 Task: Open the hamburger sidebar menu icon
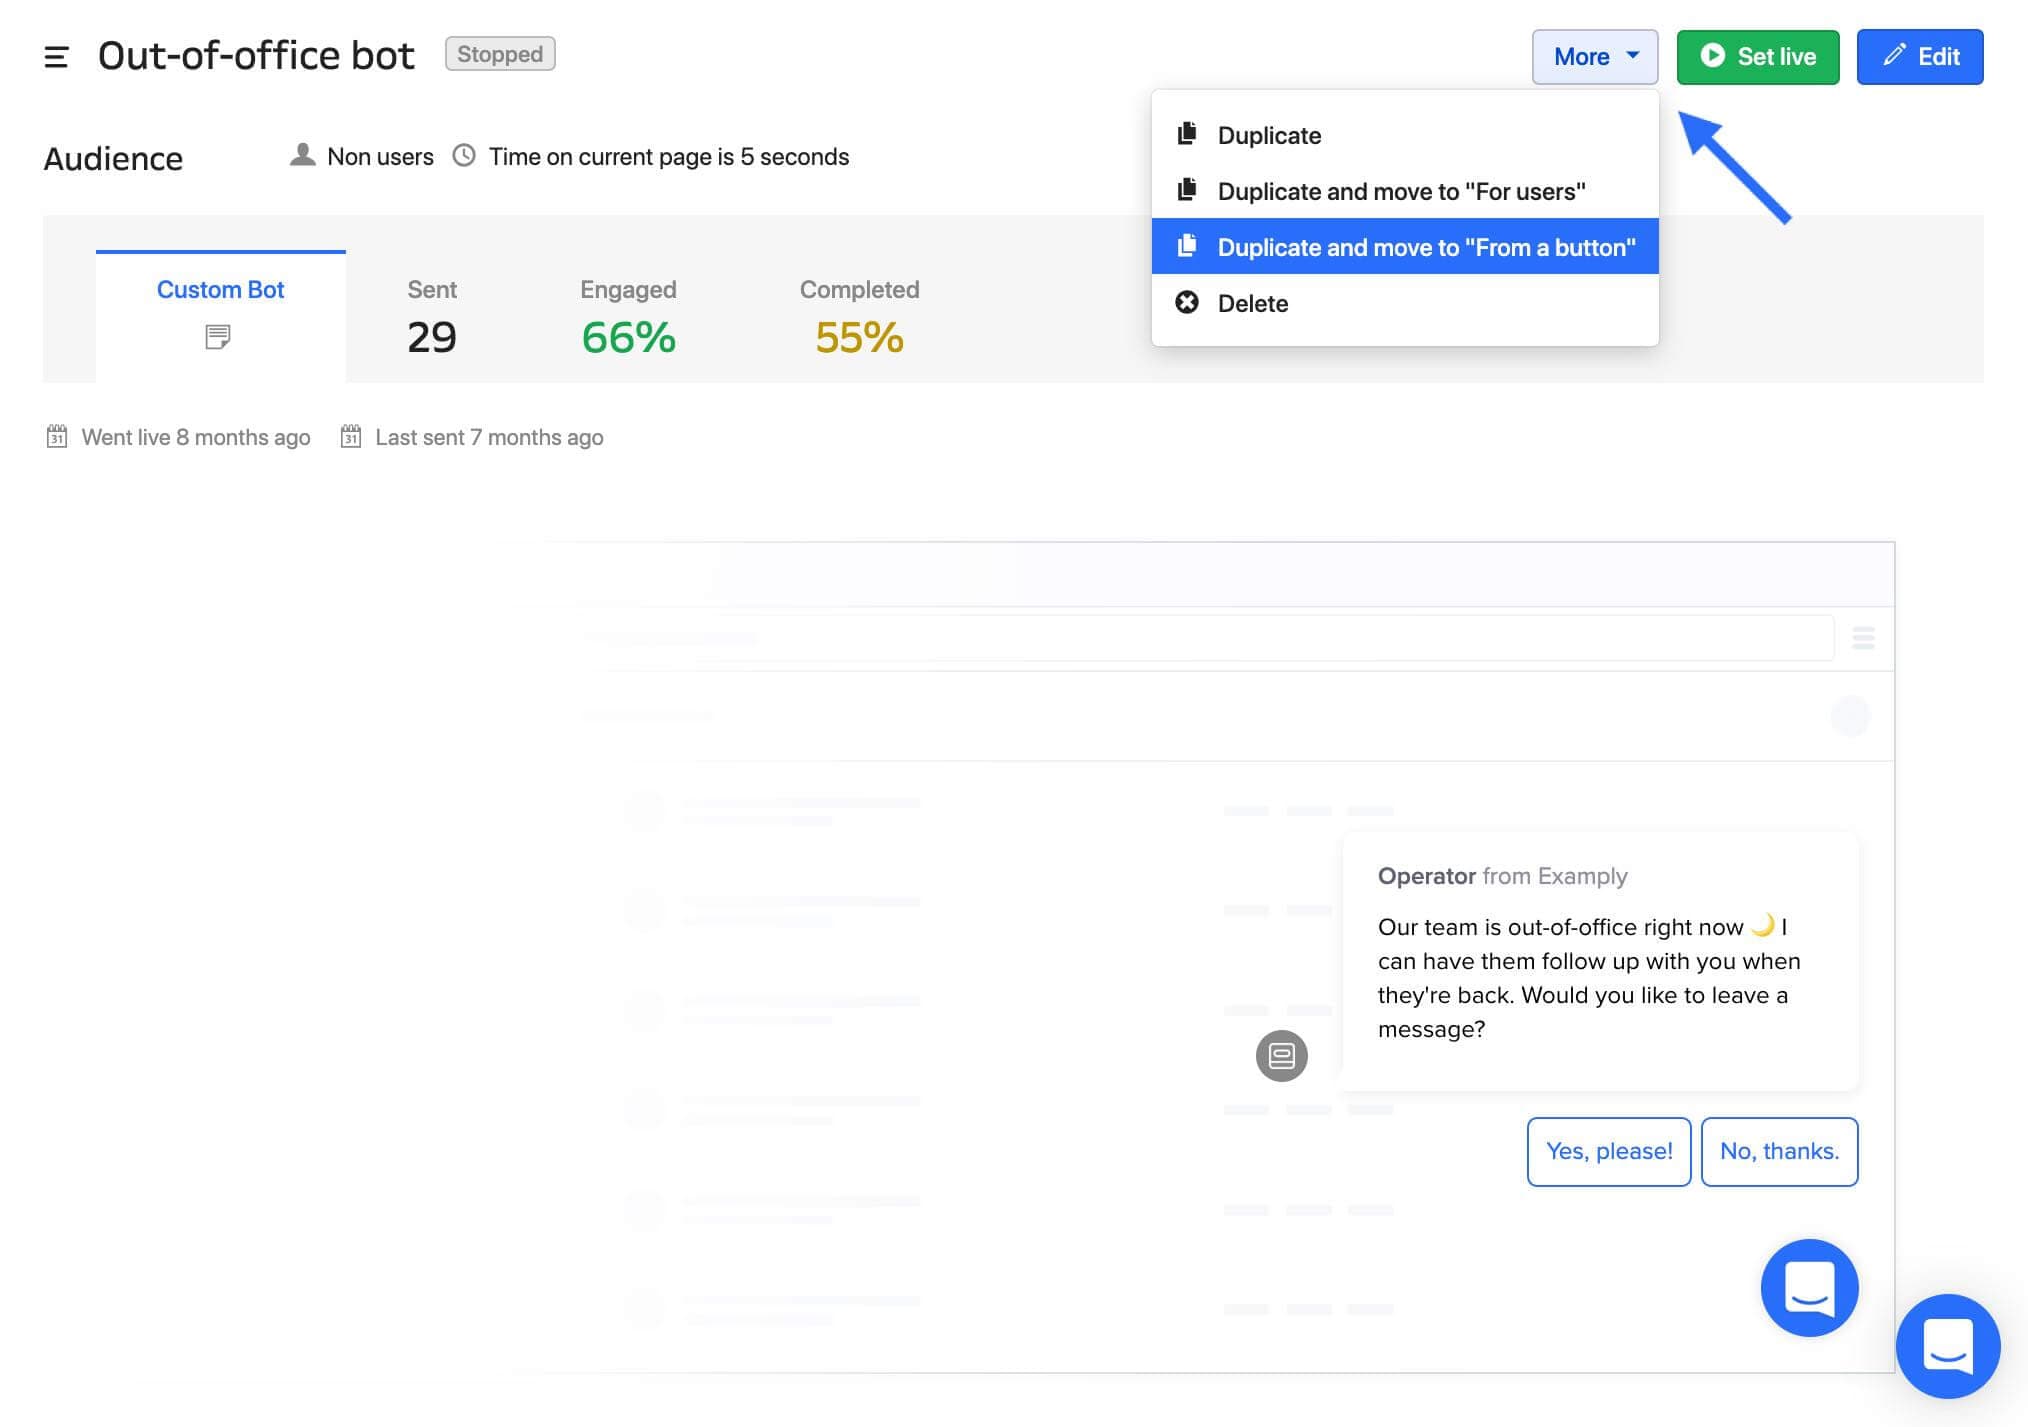coord(56,57)
